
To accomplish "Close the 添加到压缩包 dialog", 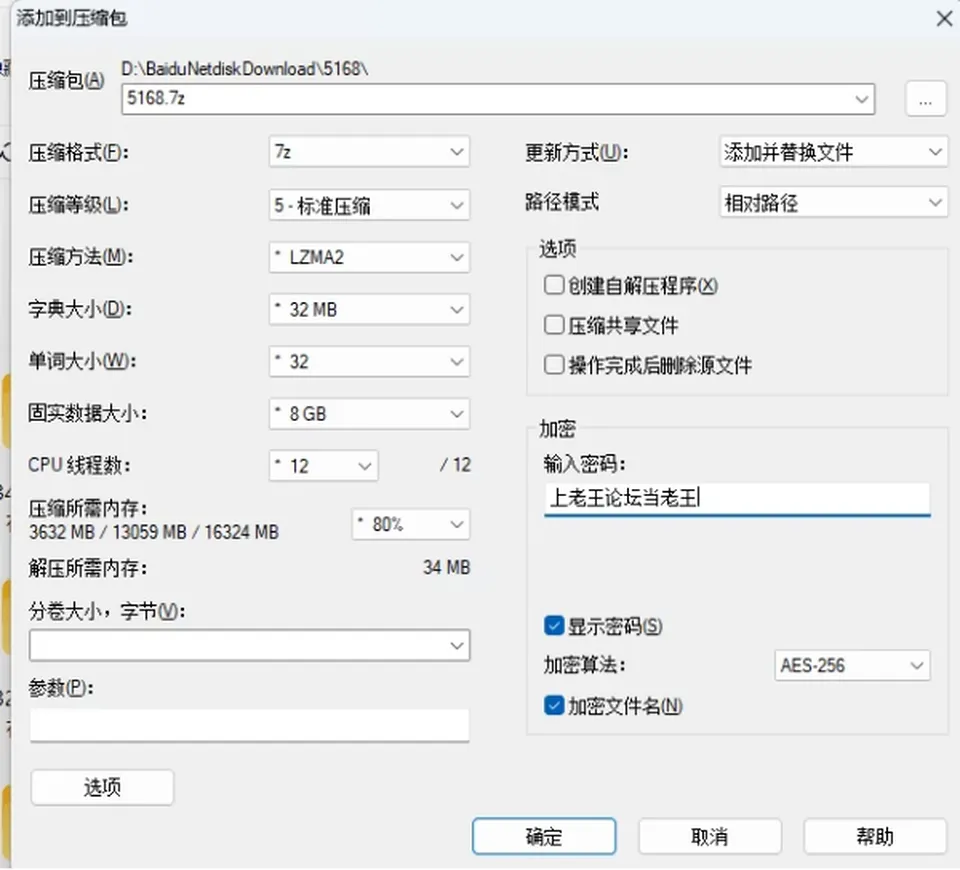I will 945,18.
